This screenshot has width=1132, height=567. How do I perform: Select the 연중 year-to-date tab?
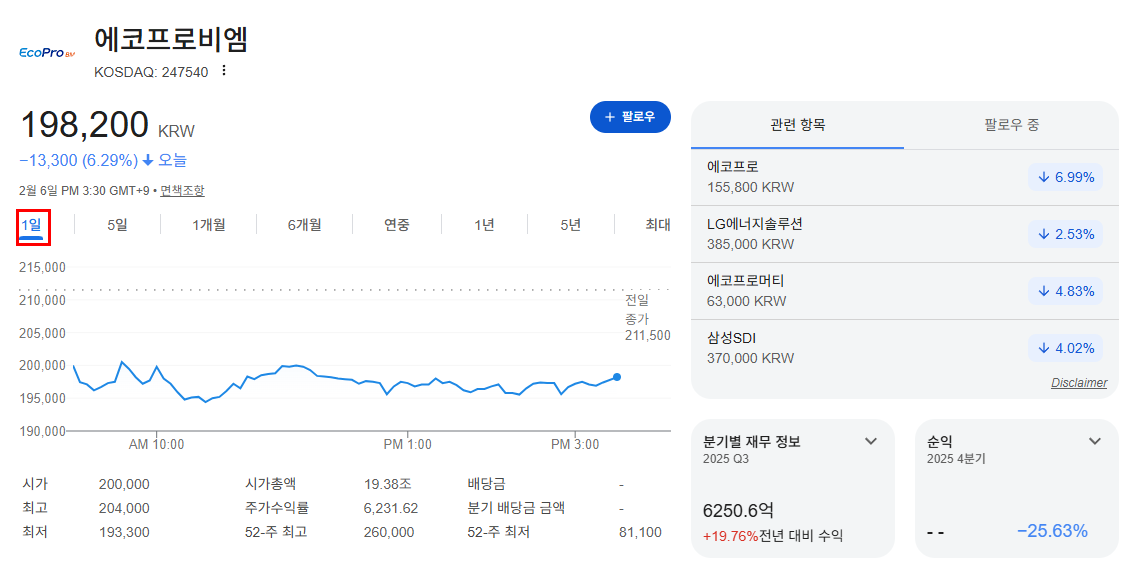[397, 225]
